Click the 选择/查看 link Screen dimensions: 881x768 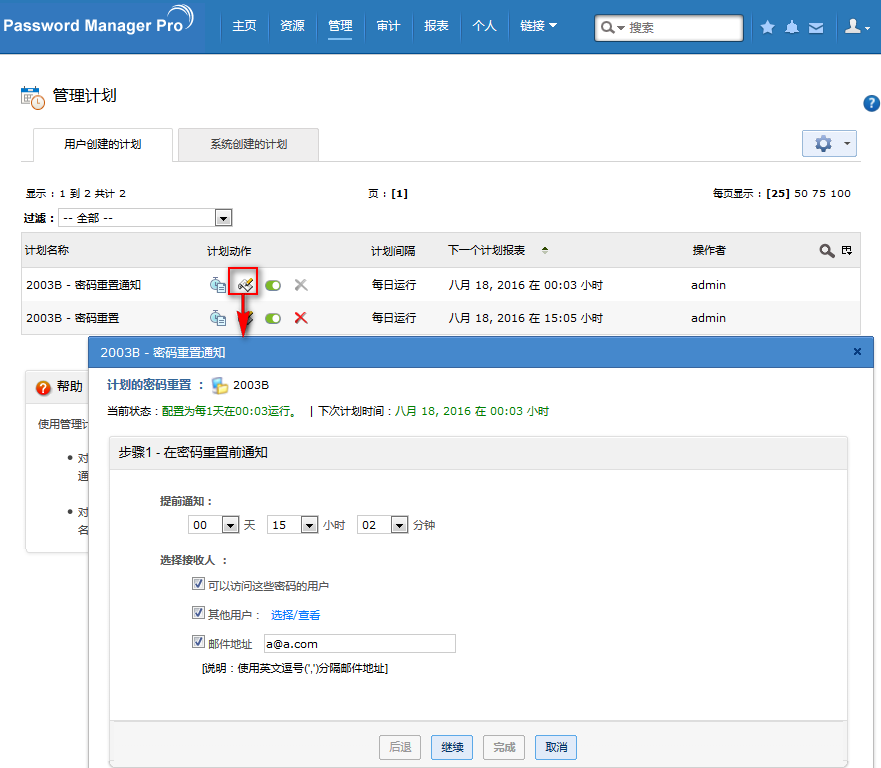296,615
